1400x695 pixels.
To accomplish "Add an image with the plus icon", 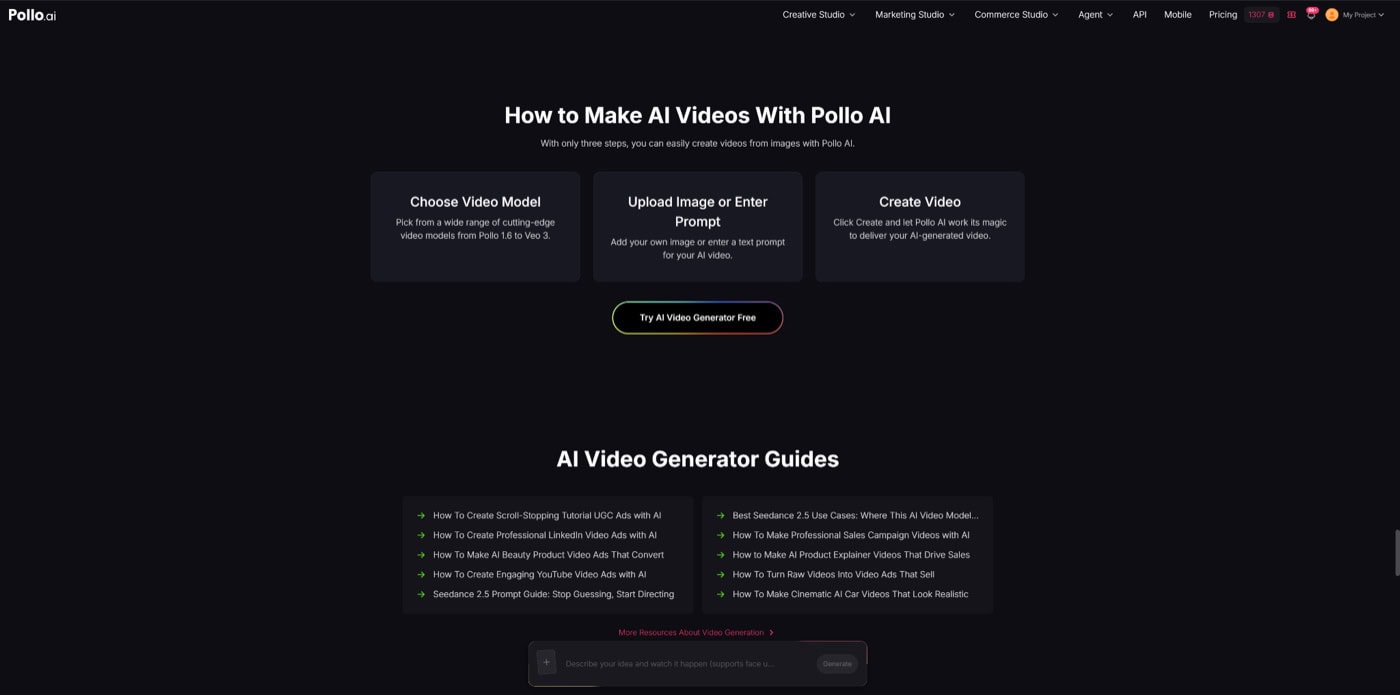I will tap(546, 662).
